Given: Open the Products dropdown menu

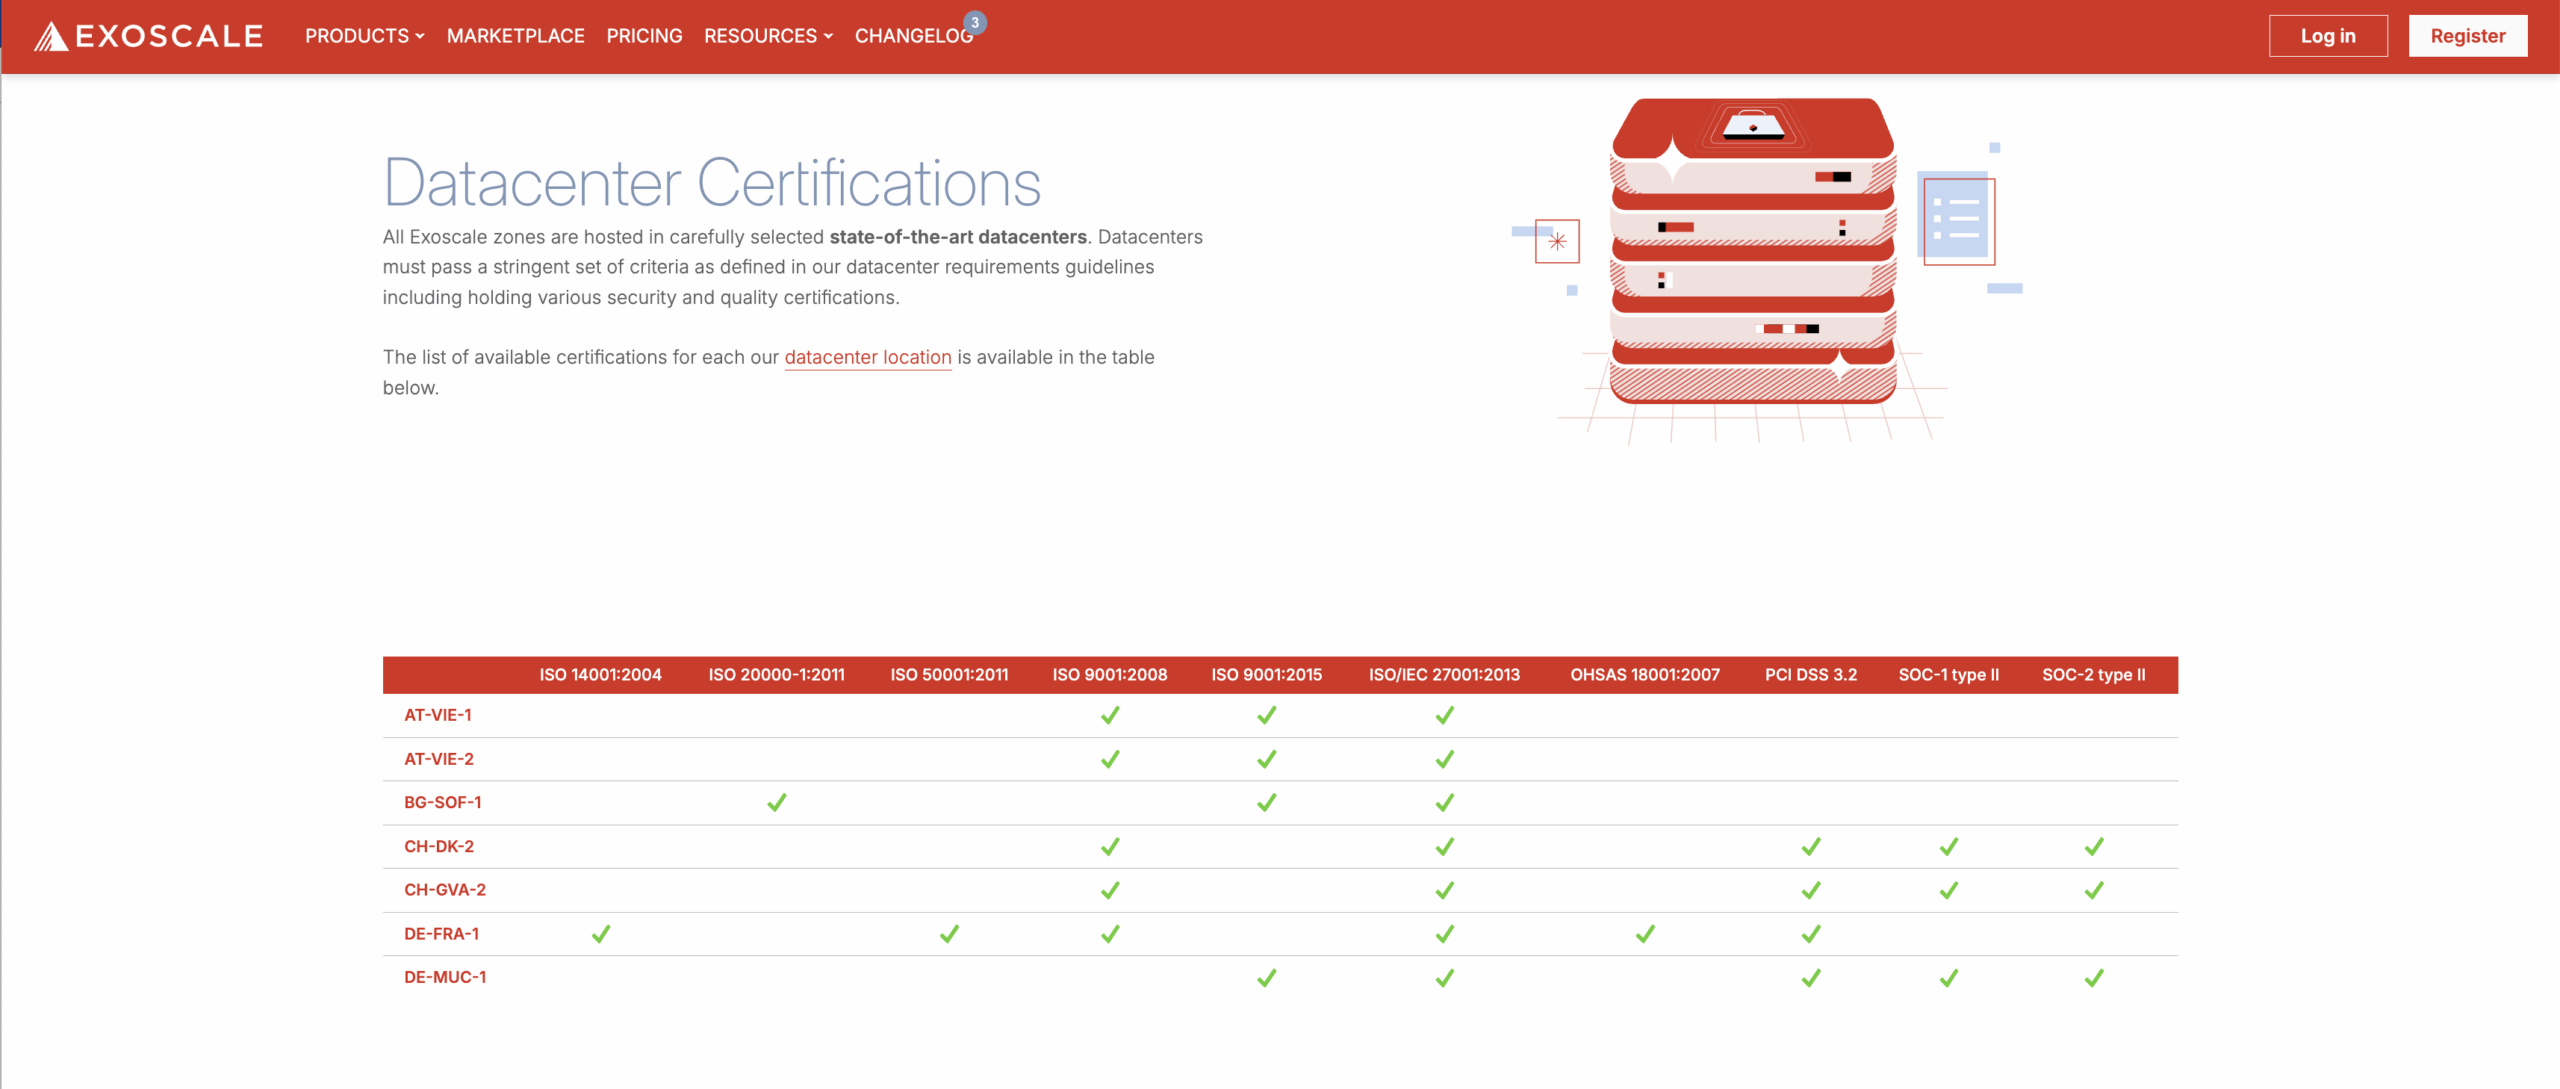Looking at the screenshot, I should coord(365,36).
